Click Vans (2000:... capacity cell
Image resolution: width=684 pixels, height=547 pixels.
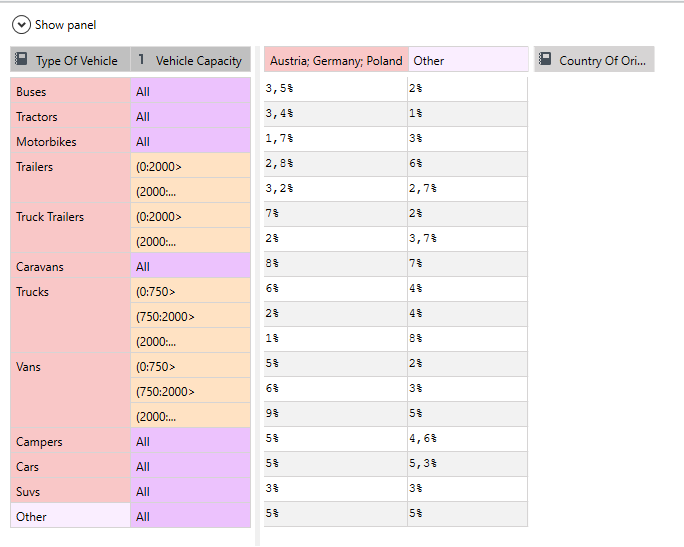(191, 416)
